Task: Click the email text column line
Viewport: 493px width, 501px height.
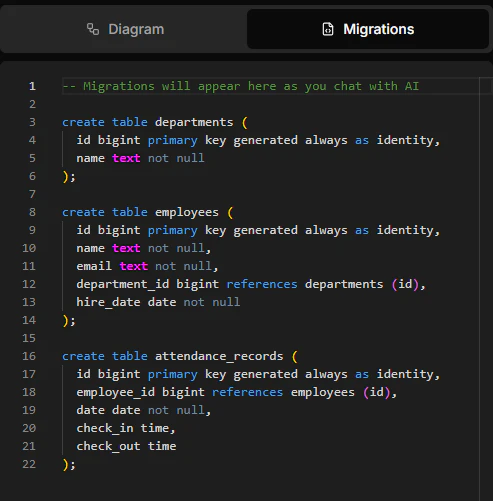Action: (x=147, y=266)
